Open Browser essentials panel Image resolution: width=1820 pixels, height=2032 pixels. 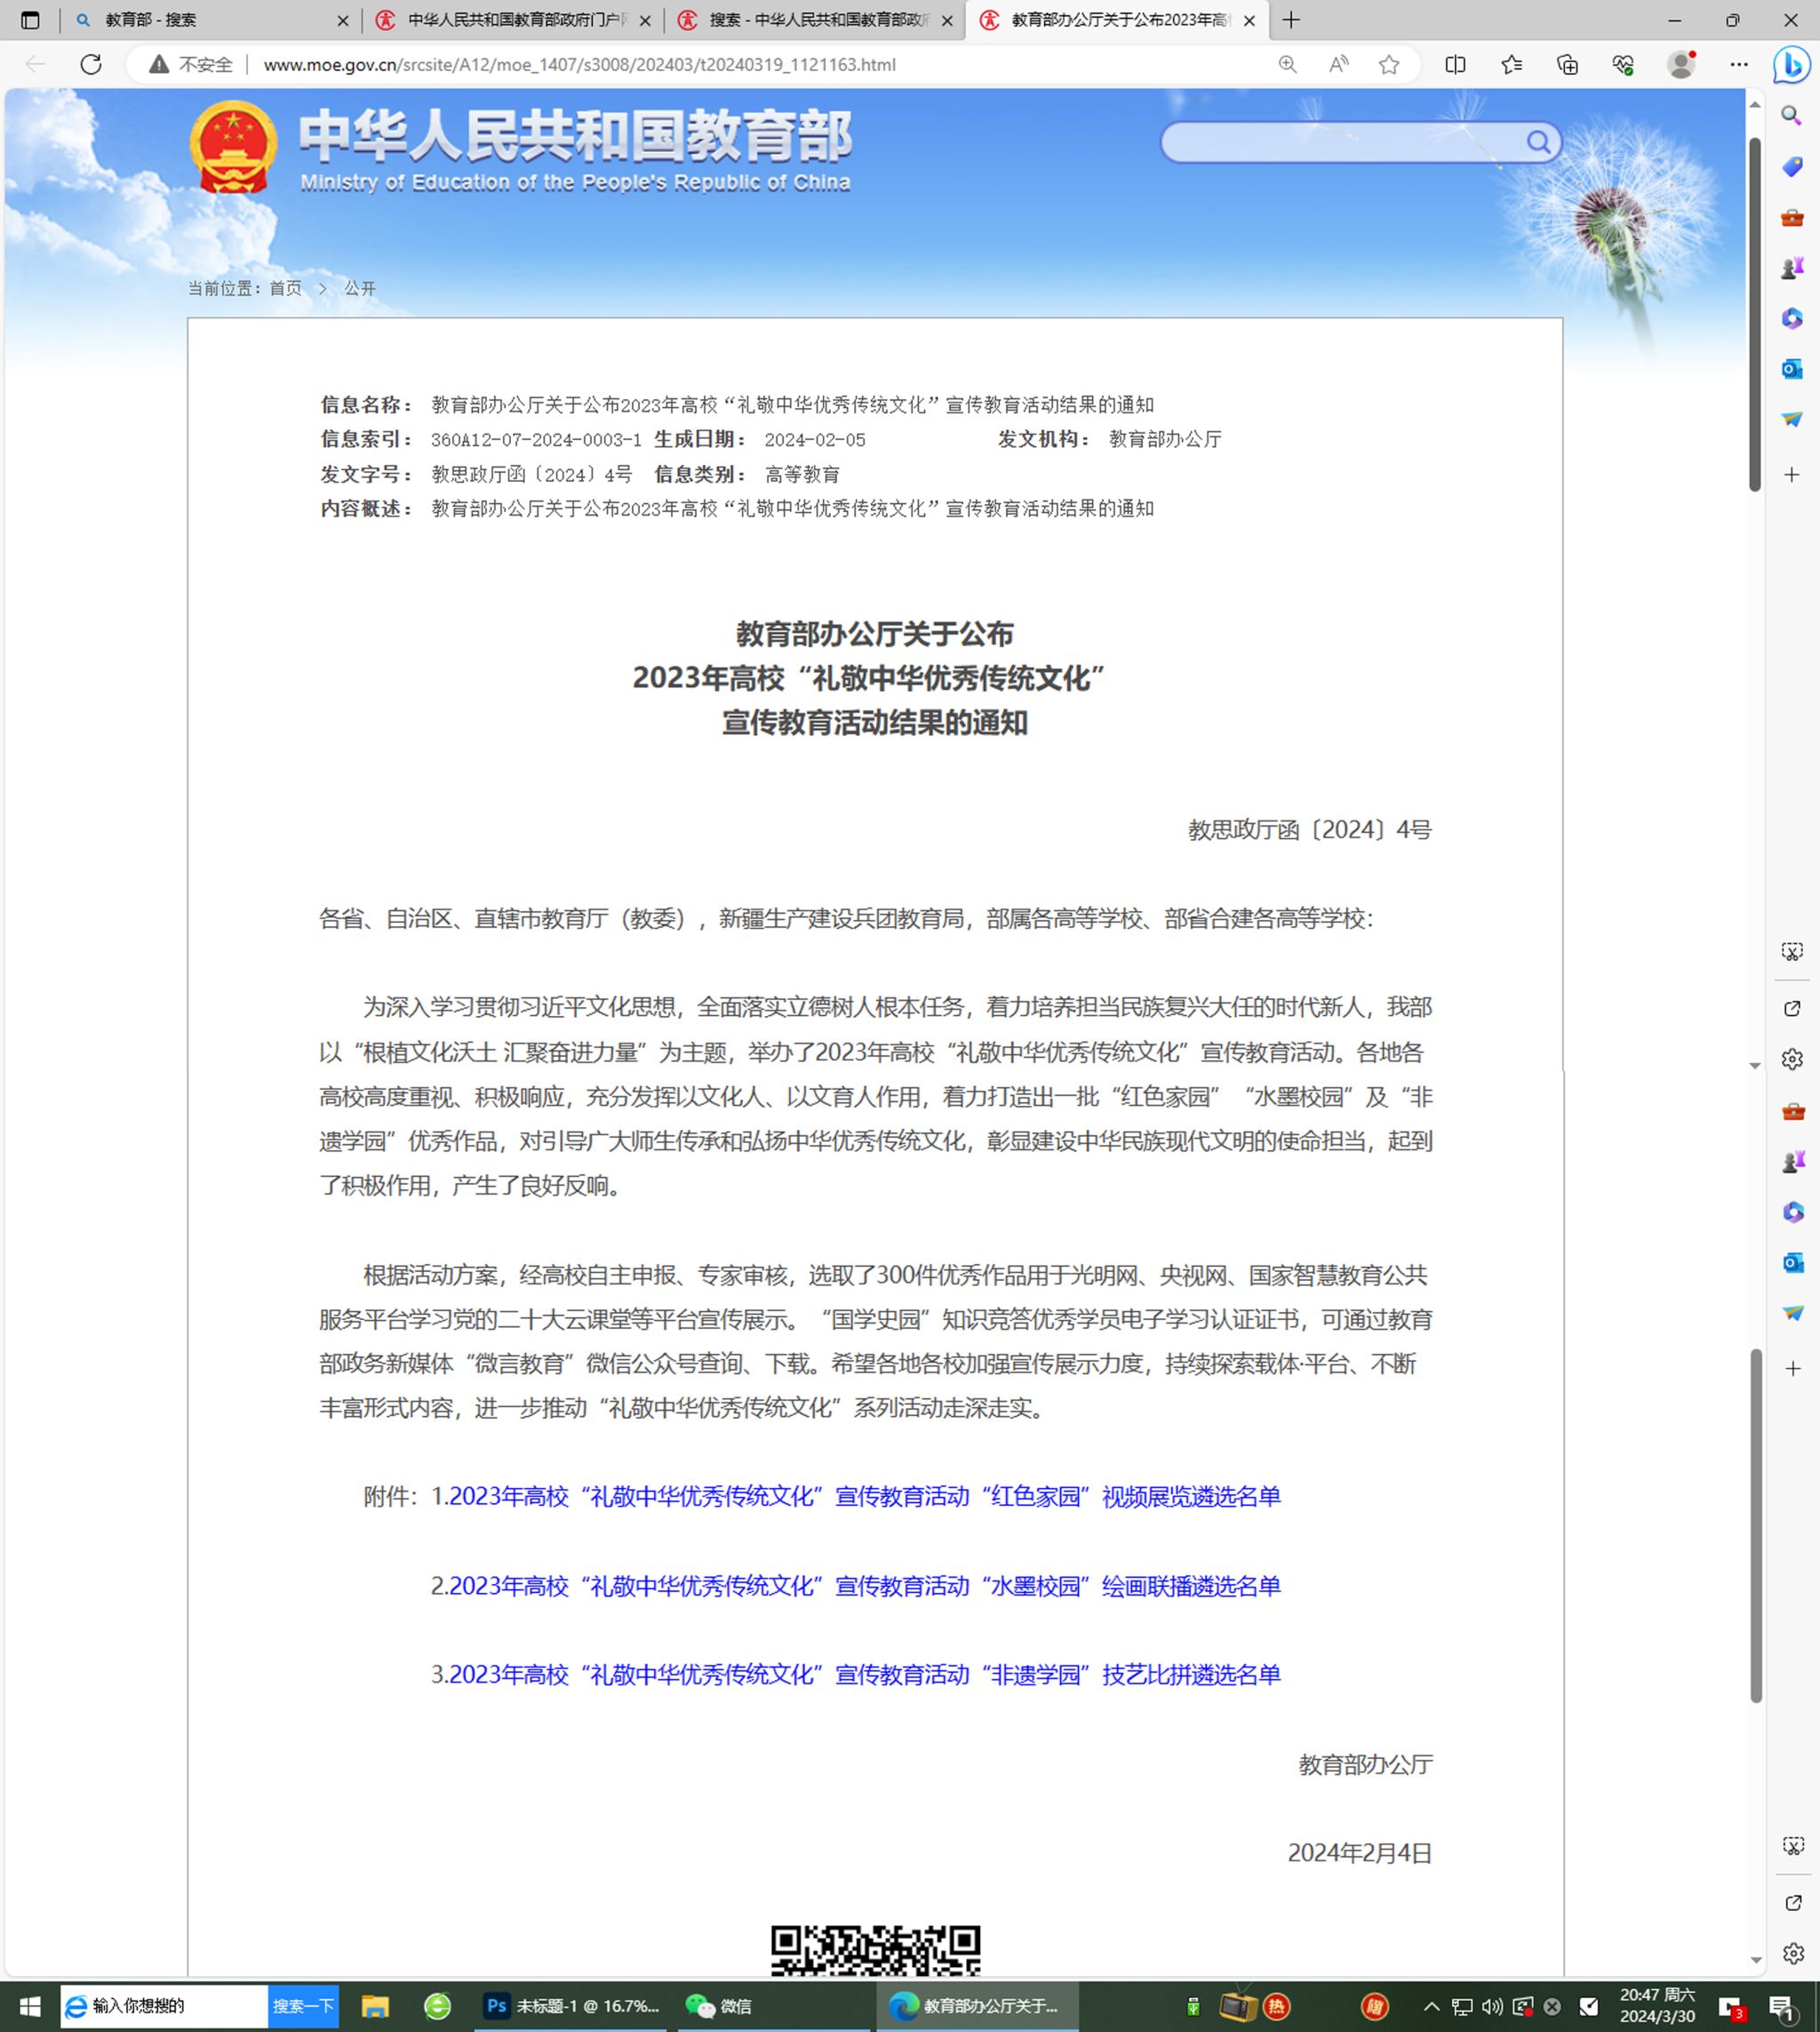click(x=1622, y=65)
